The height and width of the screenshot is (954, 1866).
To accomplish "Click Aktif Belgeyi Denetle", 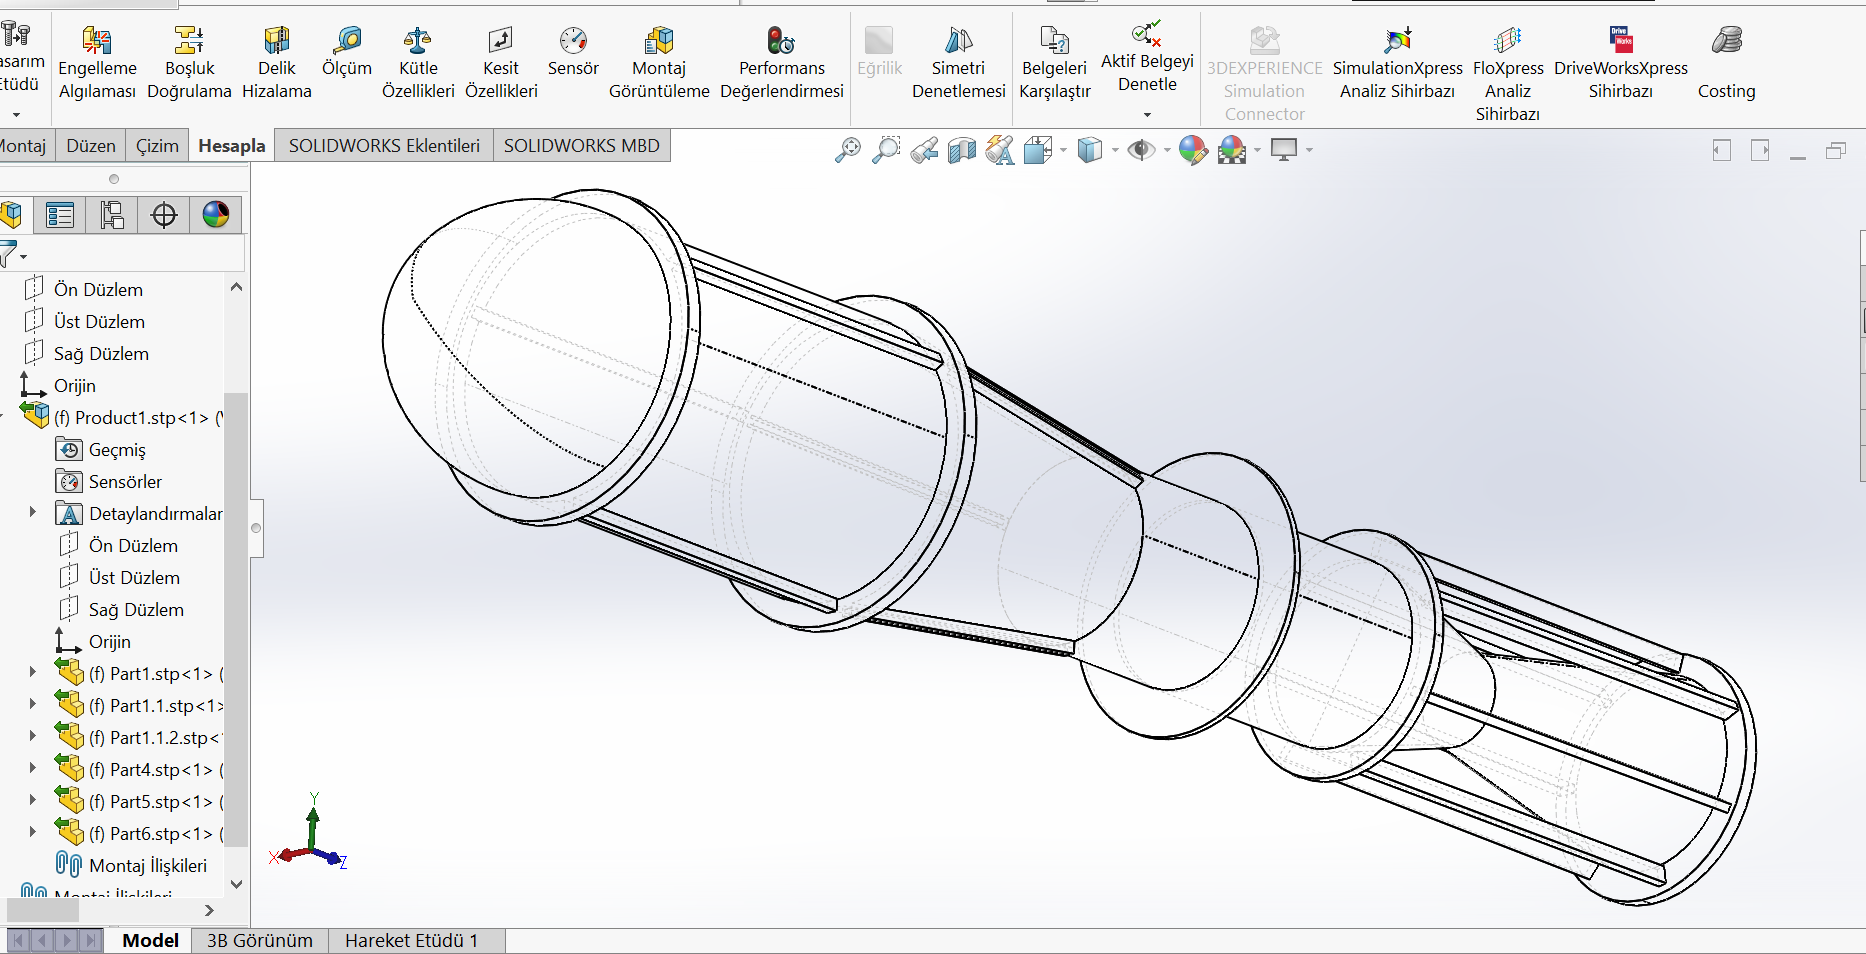I will [1147, 58].
